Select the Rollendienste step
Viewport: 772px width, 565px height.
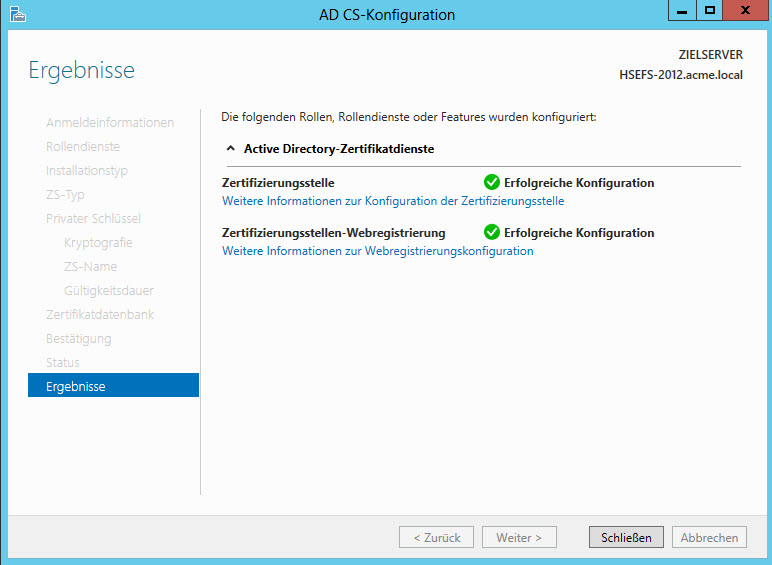[83, 146]
